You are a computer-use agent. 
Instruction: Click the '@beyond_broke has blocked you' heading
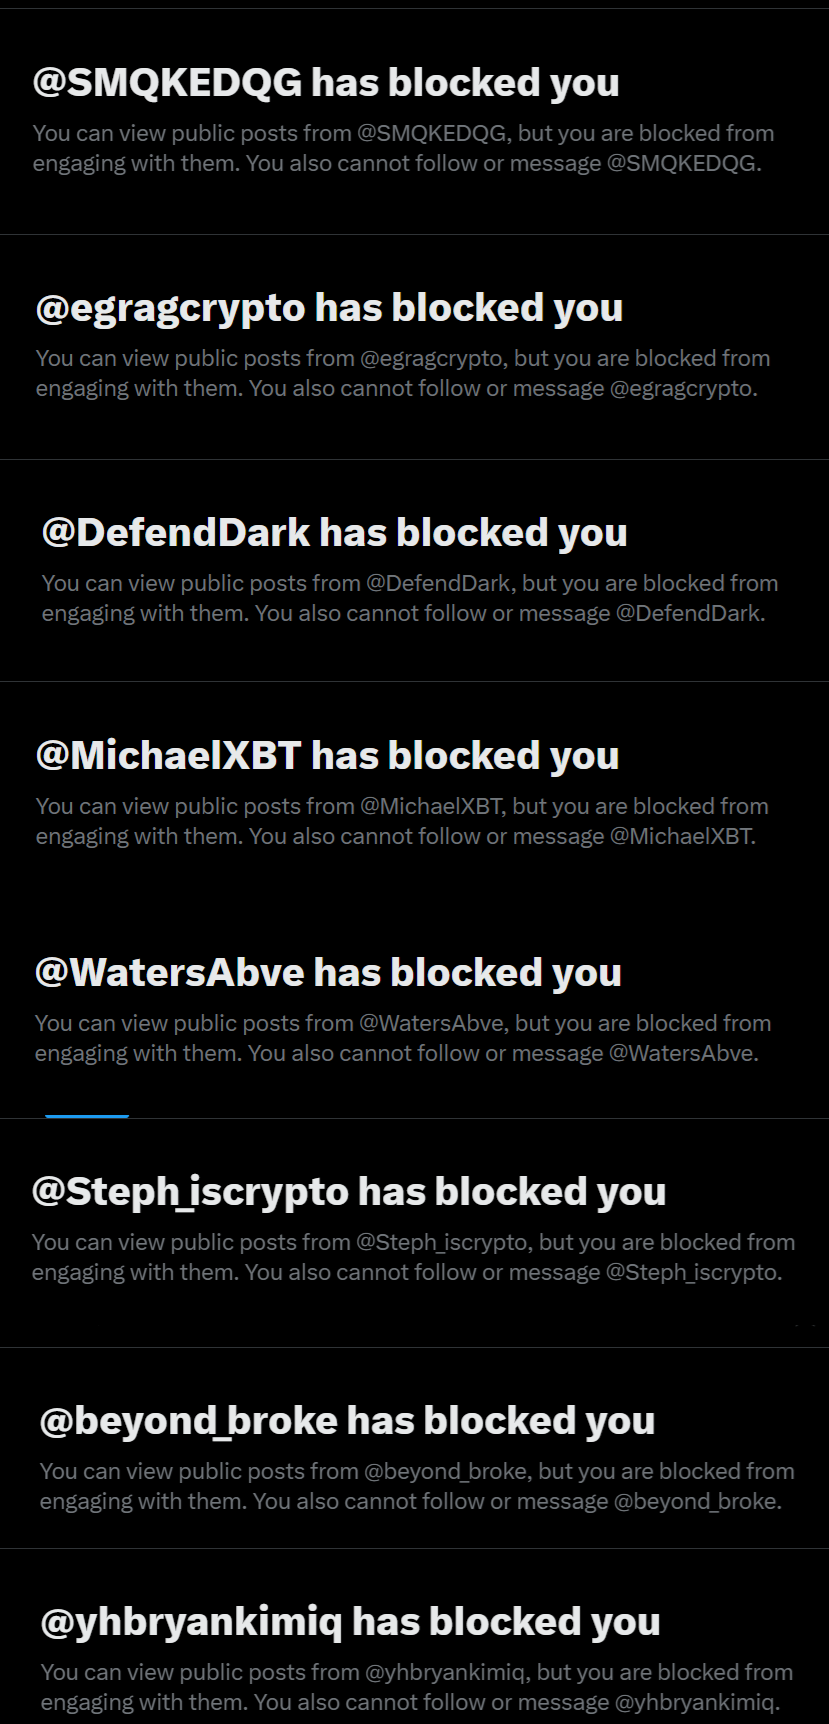(347, 1421)
